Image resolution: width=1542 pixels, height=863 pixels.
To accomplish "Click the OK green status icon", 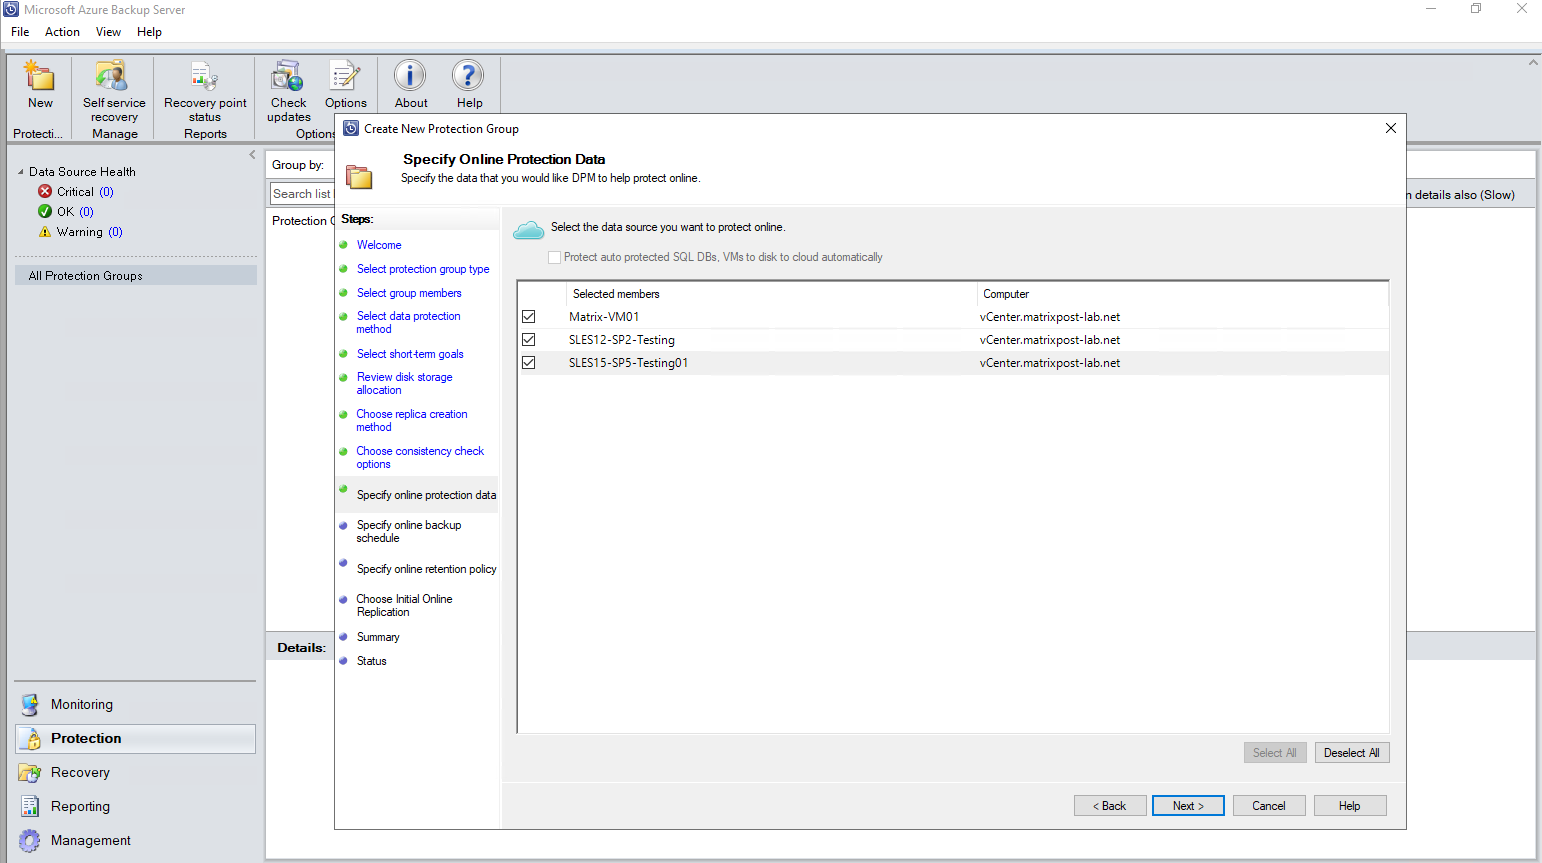I will (45, 211).
